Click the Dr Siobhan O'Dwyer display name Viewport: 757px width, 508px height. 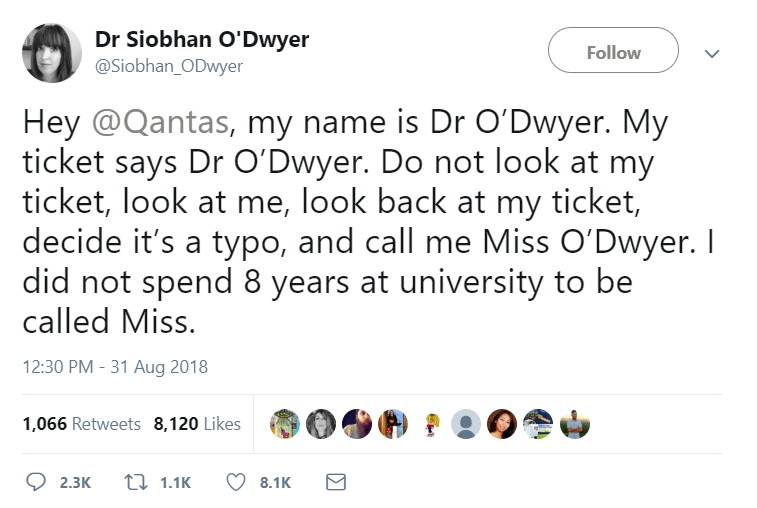pyautogui.click(x=201, y=40)
